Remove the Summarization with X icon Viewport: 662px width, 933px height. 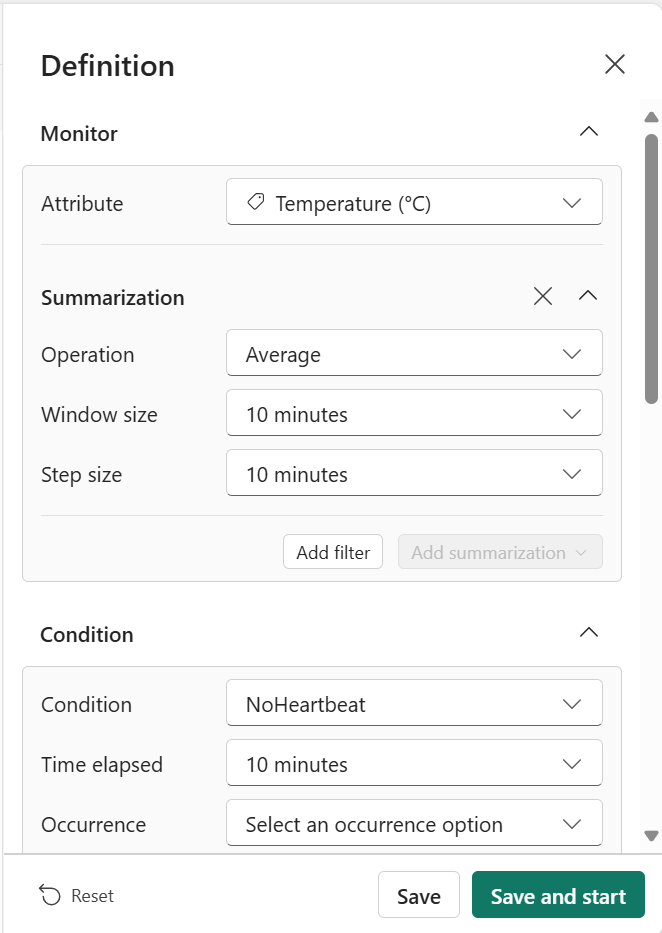coord(542,296)
